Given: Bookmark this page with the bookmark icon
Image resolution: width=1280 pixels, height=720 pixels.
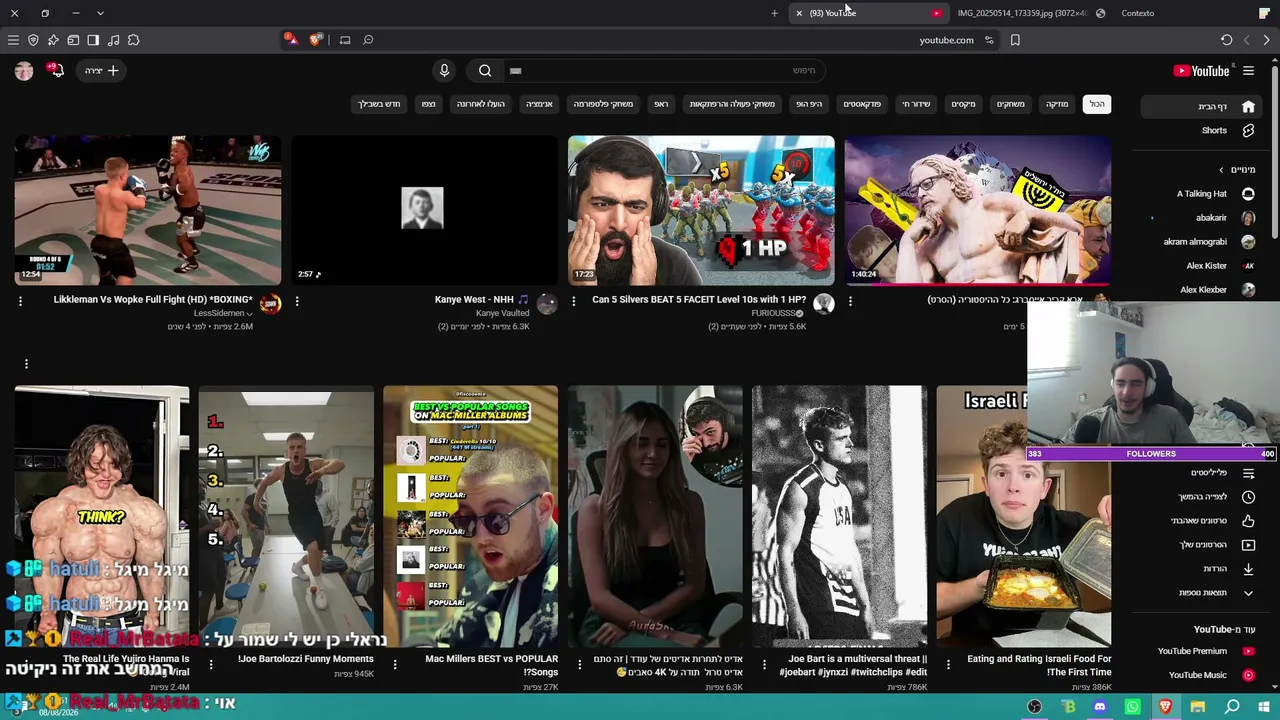Looking at the screenshot, I should [x=1015, y=40].
